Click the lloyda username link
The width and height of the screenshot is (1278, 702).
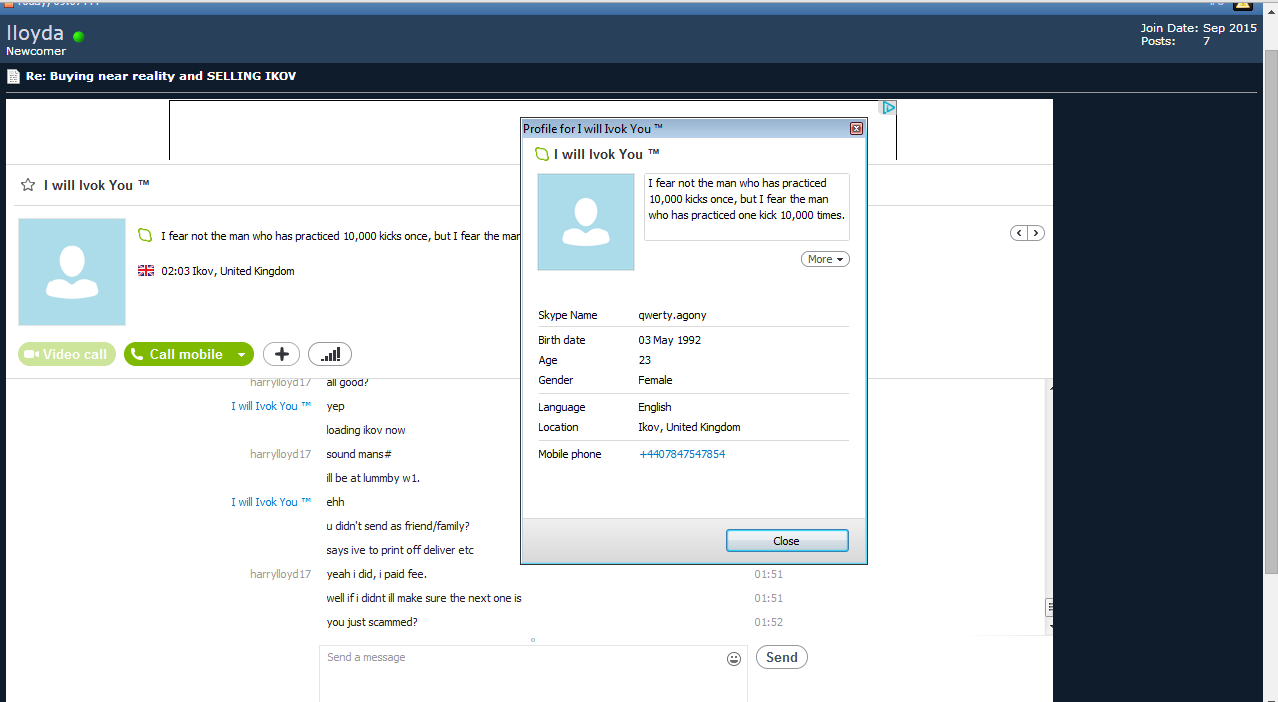pos(35,33)
